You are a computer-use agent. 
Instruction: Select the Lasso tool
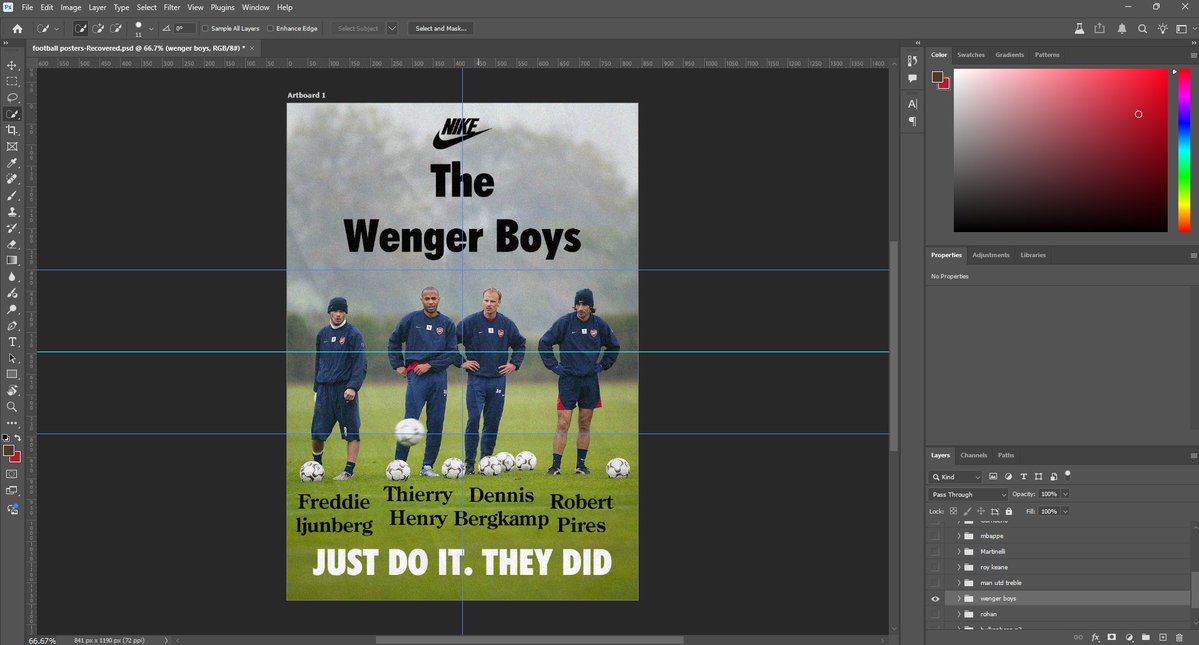coord(11,98)
